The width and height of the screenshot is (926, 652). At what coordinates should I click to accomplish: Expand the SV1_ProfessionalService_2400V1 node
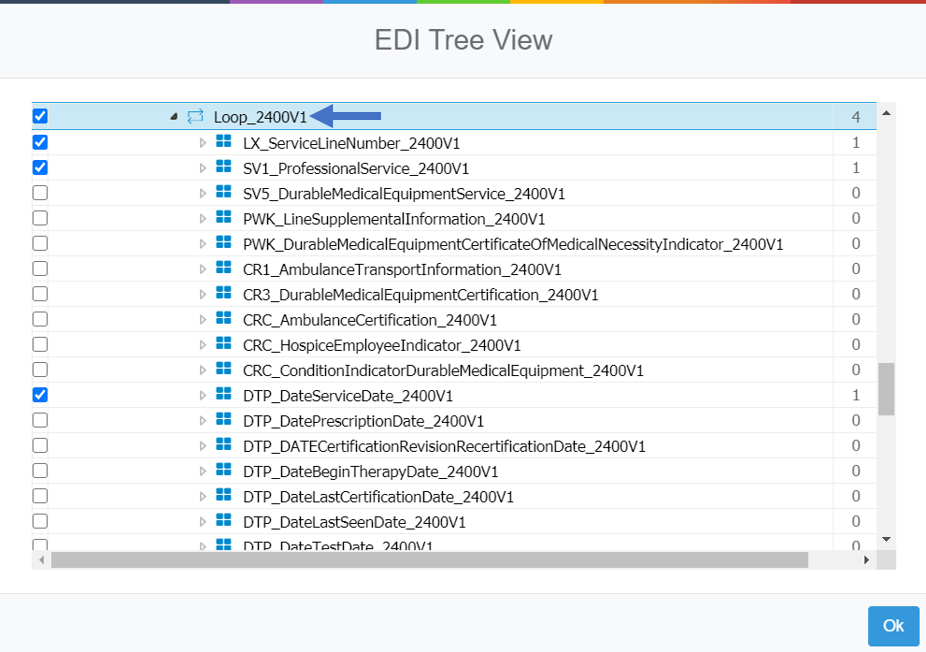tap(203, 168)
